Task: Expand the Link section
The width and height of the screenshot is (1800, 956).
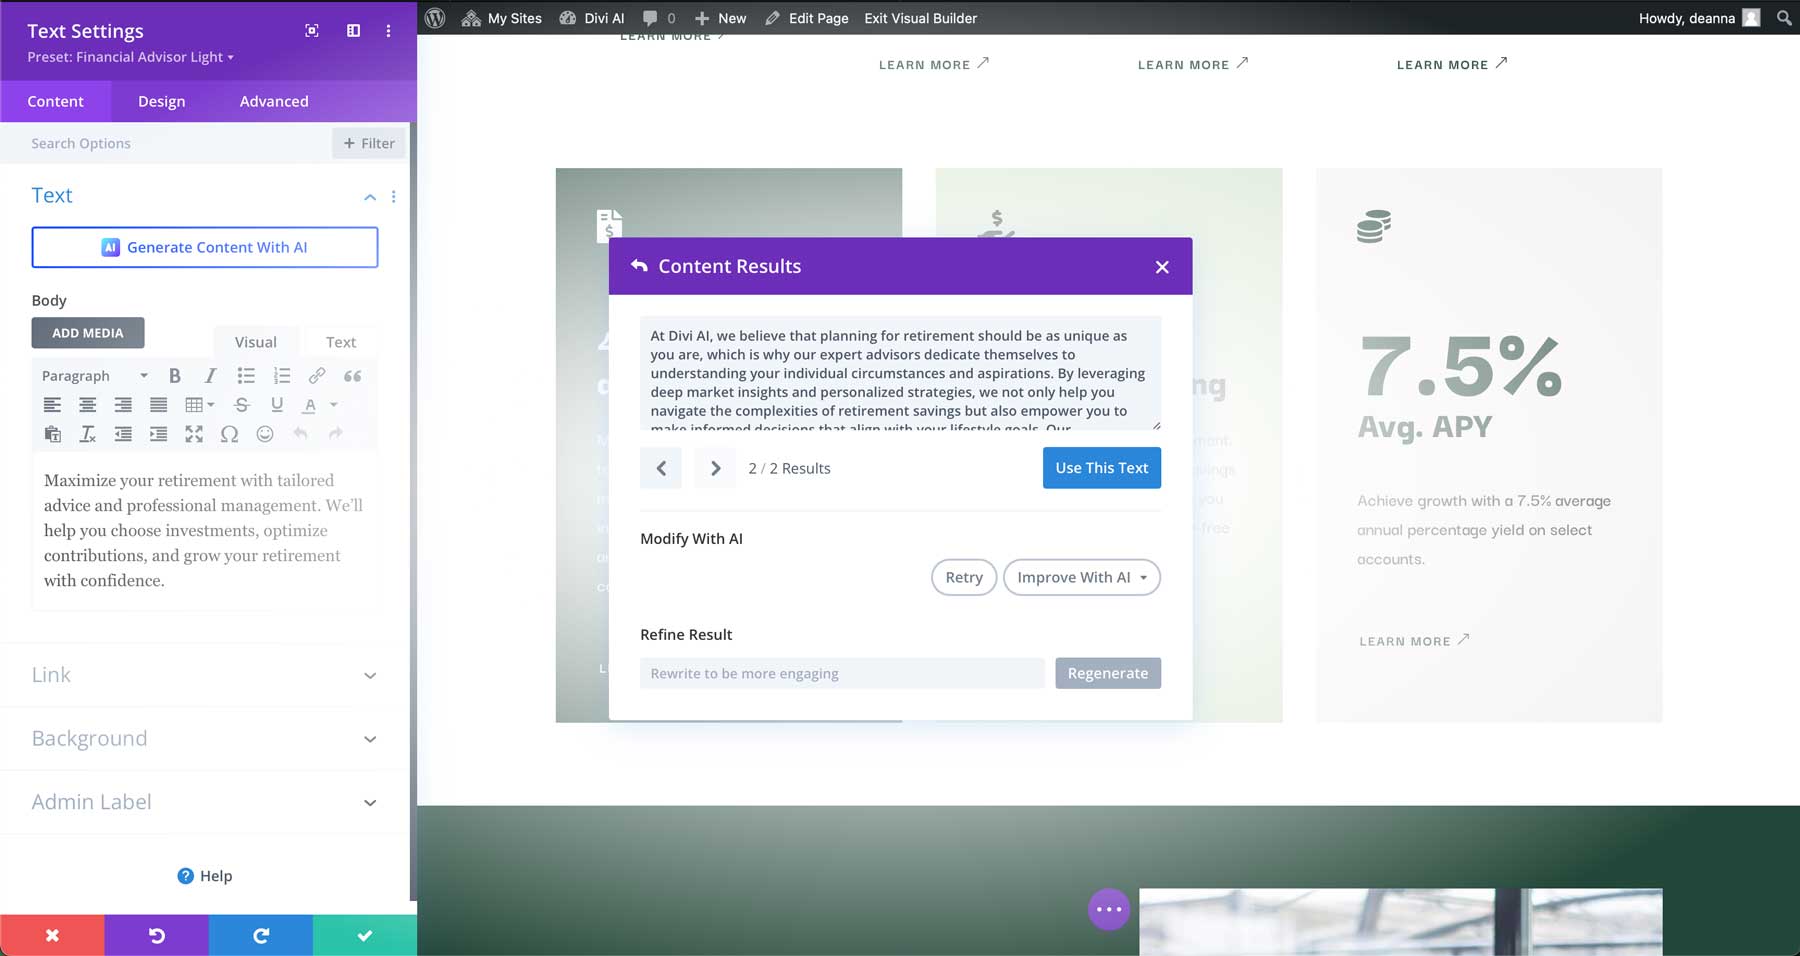Action: [x=204, y=675]
